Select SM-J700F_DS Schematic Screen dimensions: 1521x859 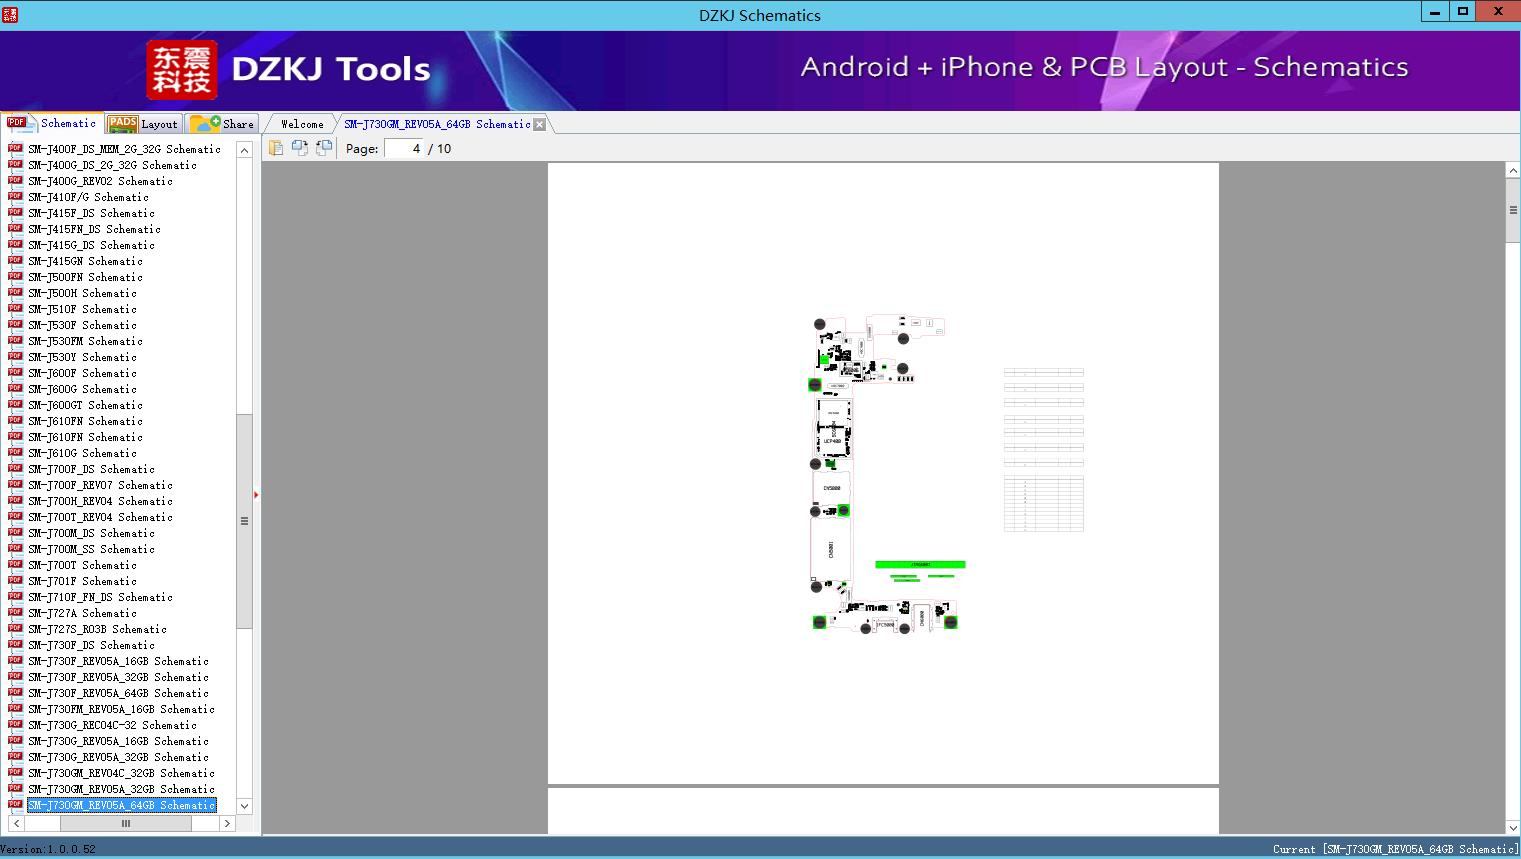click(x=91, y=469)
